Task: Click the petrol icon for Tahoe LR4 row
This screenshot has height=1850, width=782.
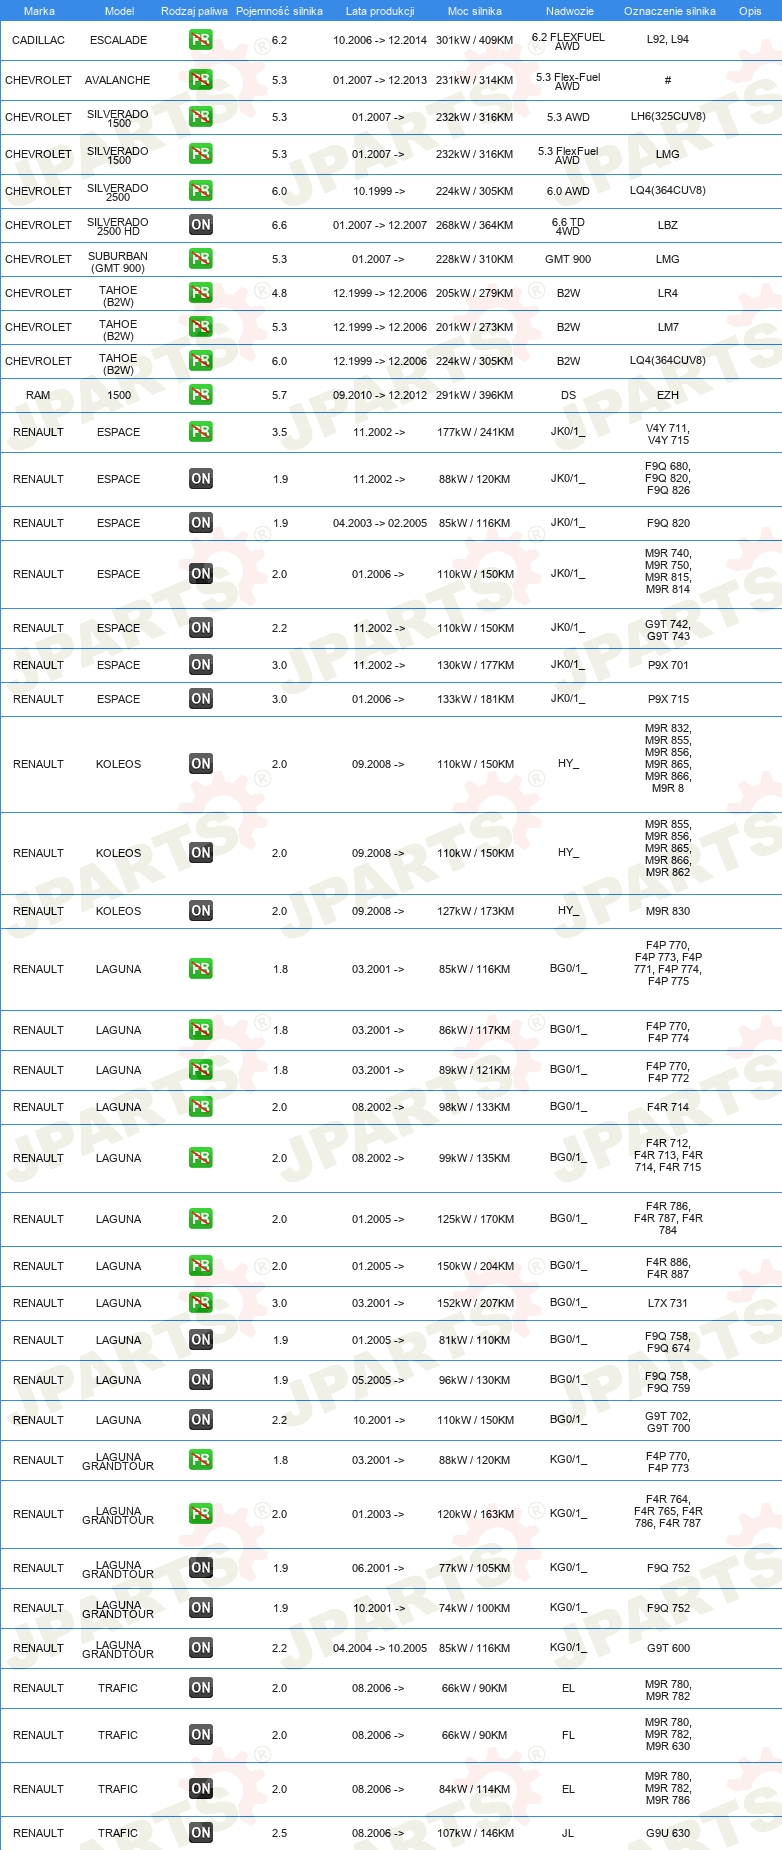Action: 200,293
